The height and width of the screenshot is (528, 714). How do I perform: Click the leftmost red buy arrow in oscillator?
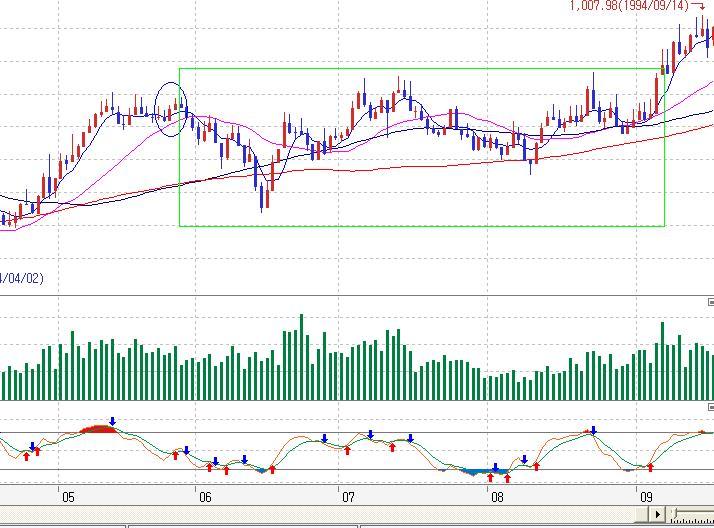click(x=26, y=456)
